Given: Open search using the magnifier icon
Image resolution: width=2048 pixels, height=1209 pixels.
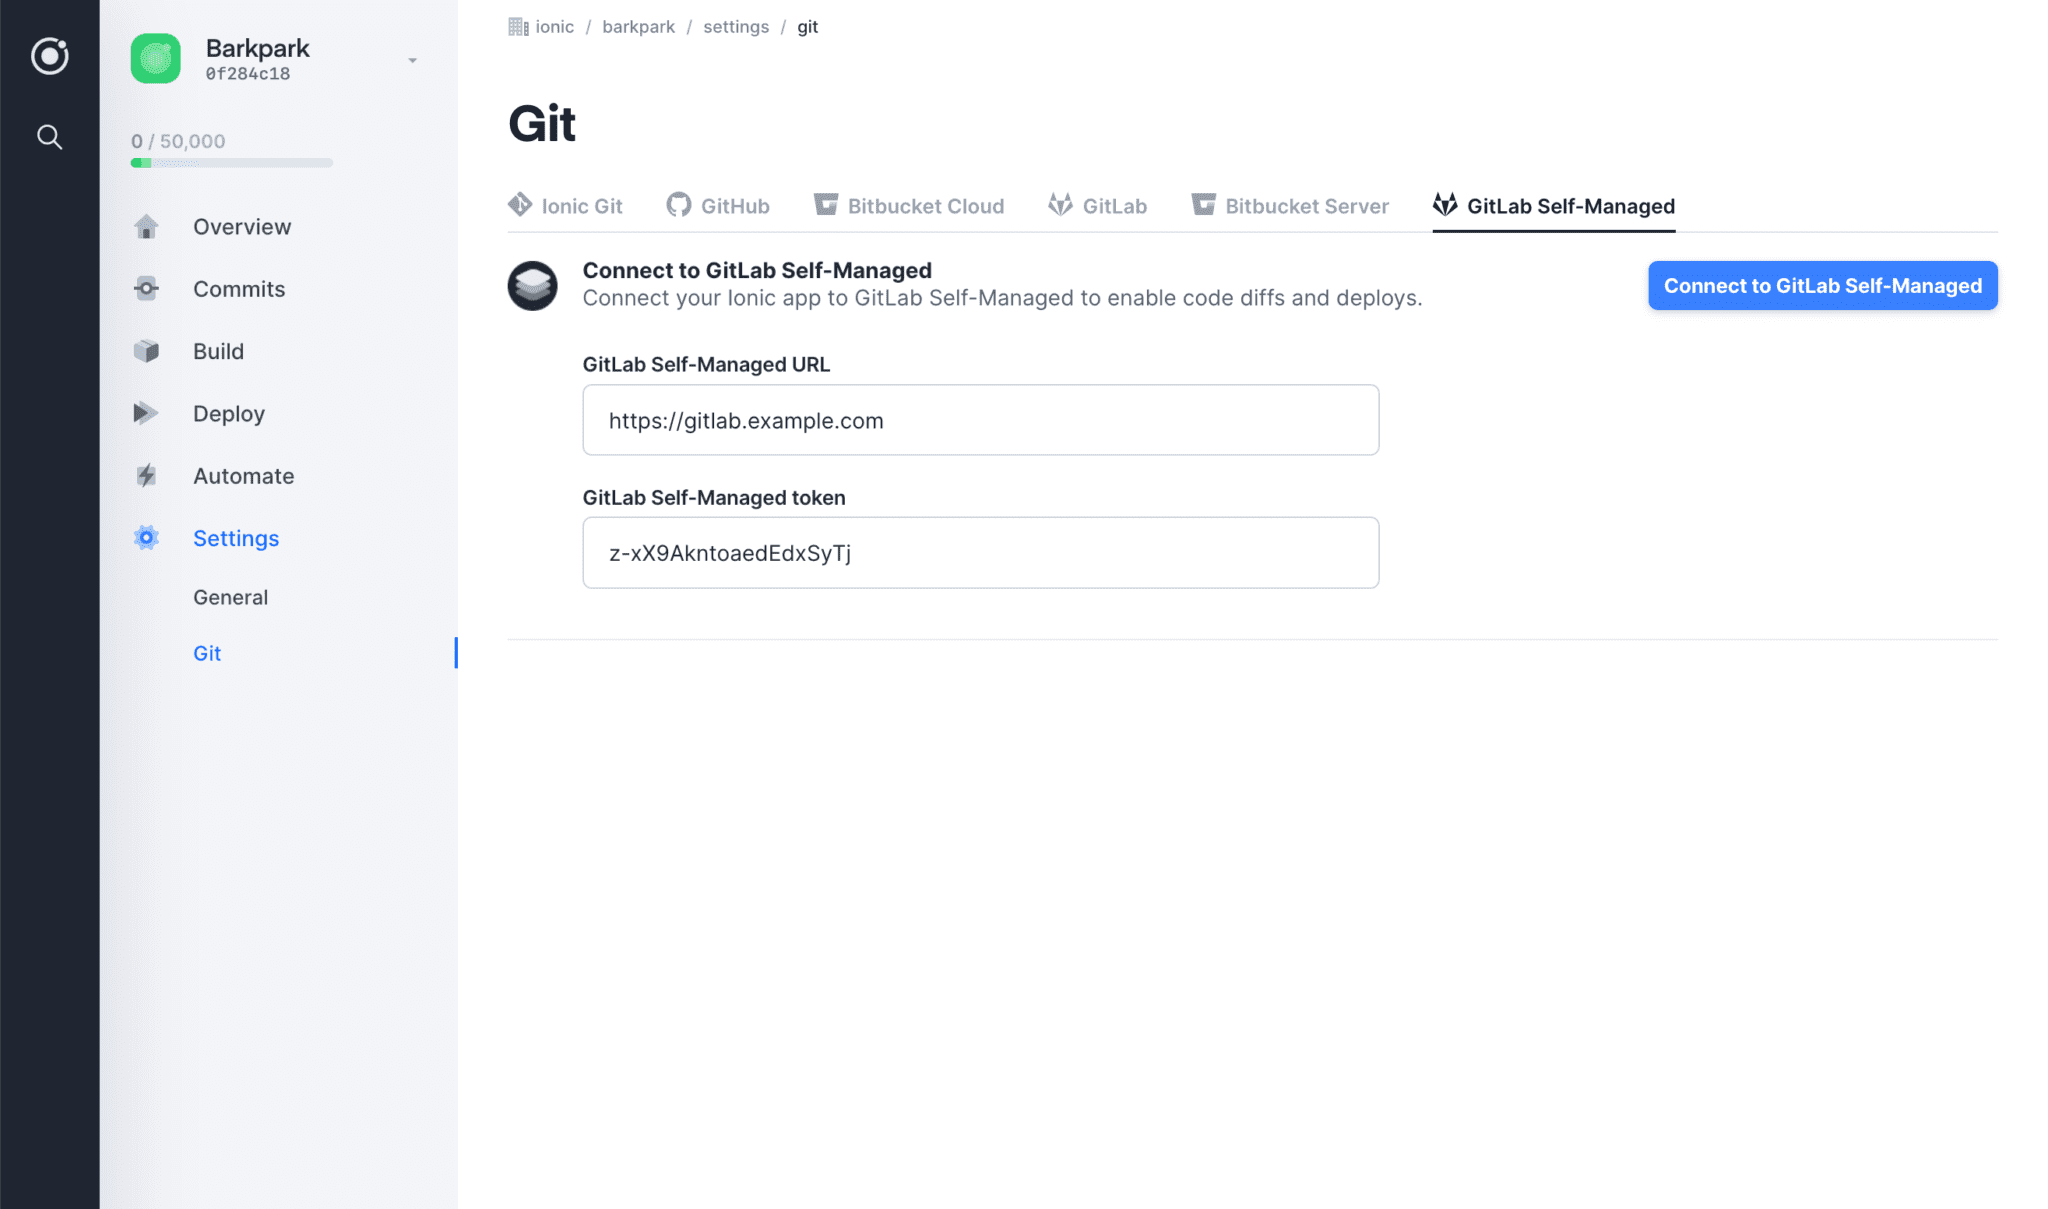Looking at the screenshot, I should point(49,137).
